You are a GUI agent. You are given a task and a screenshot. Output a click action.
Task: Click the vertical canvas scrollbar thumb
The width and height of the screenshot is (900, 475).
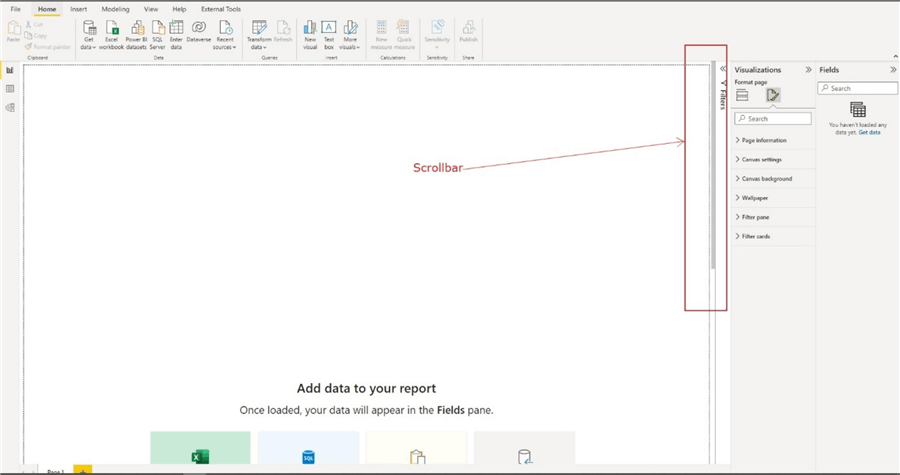click(x=713, y=165)
